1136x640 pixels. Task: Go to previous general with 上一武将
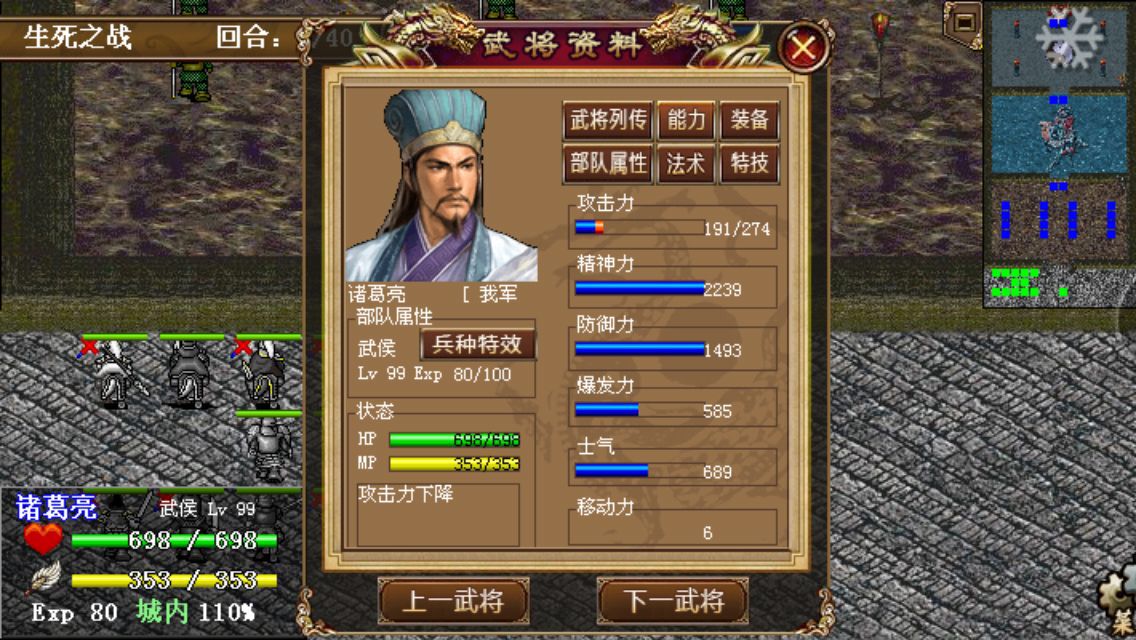454,601
